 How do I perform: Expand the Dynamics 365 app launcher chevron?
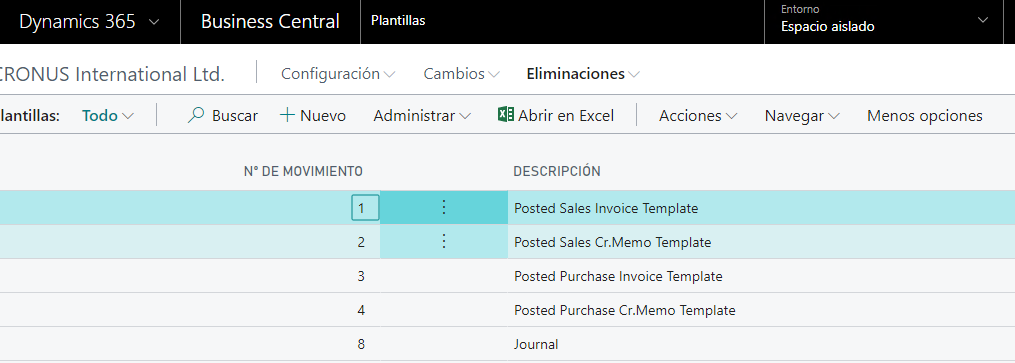coord(154,22)
